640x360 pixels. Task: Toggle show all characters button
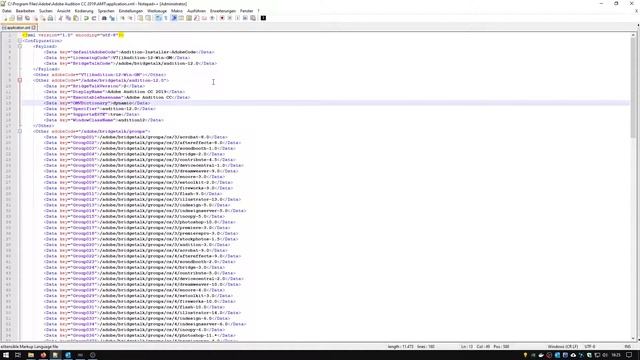pos(166,18)
